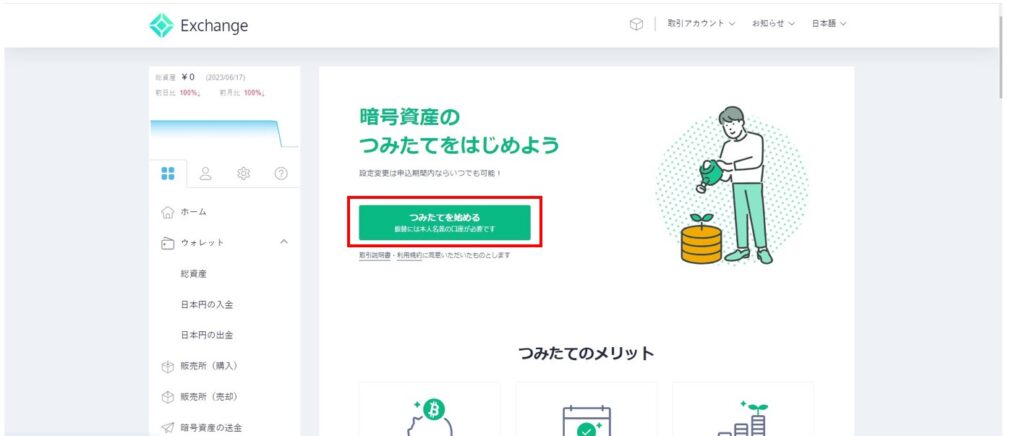Click the cube icon beside 販売所（売却）
The image size is (1024, 436).
(168, 397)
